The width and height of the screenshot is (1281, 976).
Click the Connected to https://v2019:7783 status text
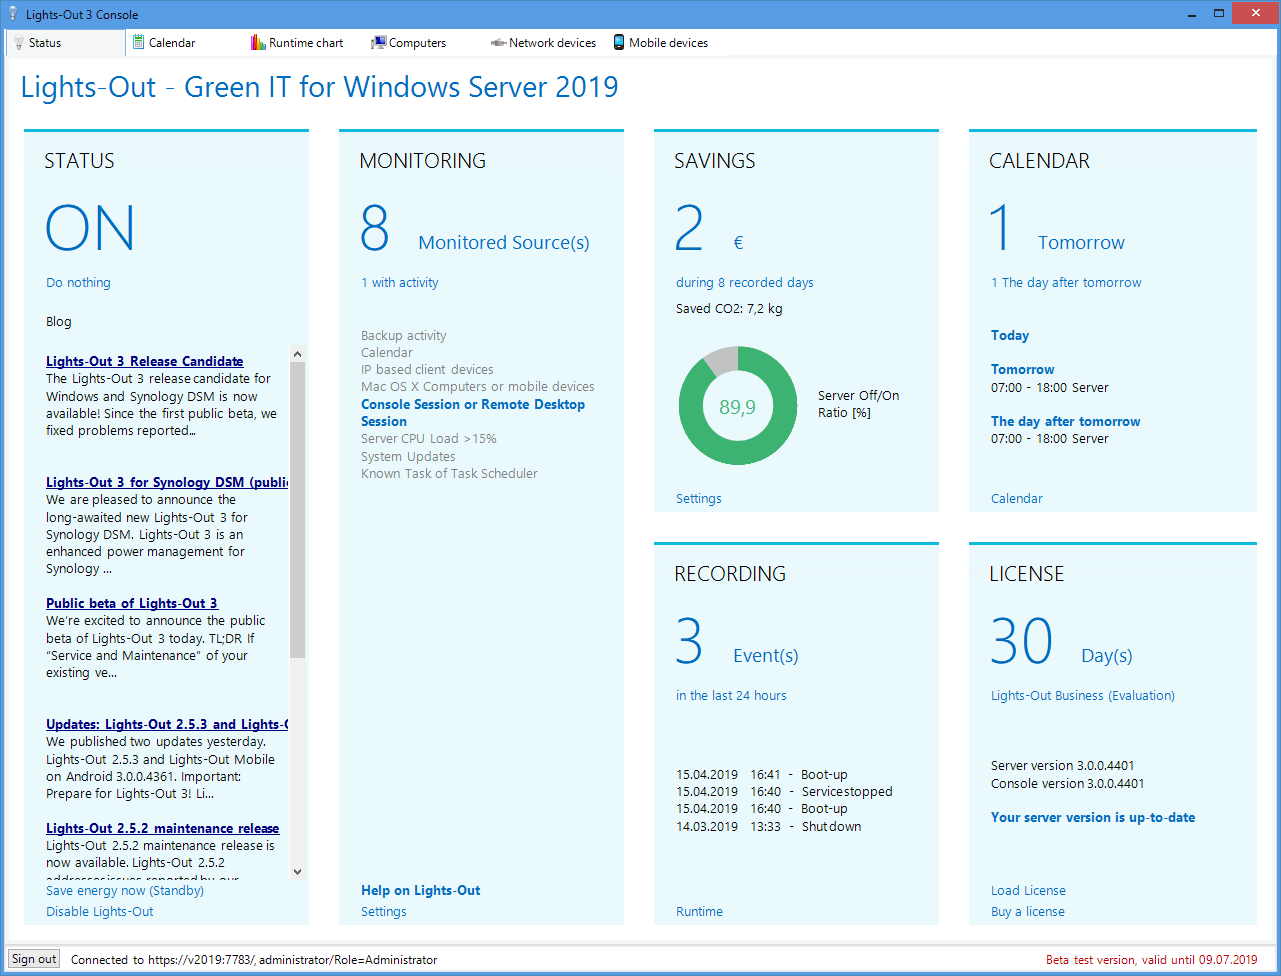(254, 959)
